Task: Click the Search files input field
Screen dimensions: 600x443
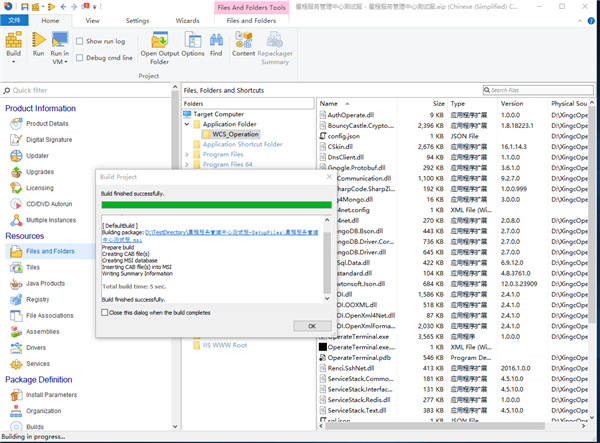Action: coord(540,90)
